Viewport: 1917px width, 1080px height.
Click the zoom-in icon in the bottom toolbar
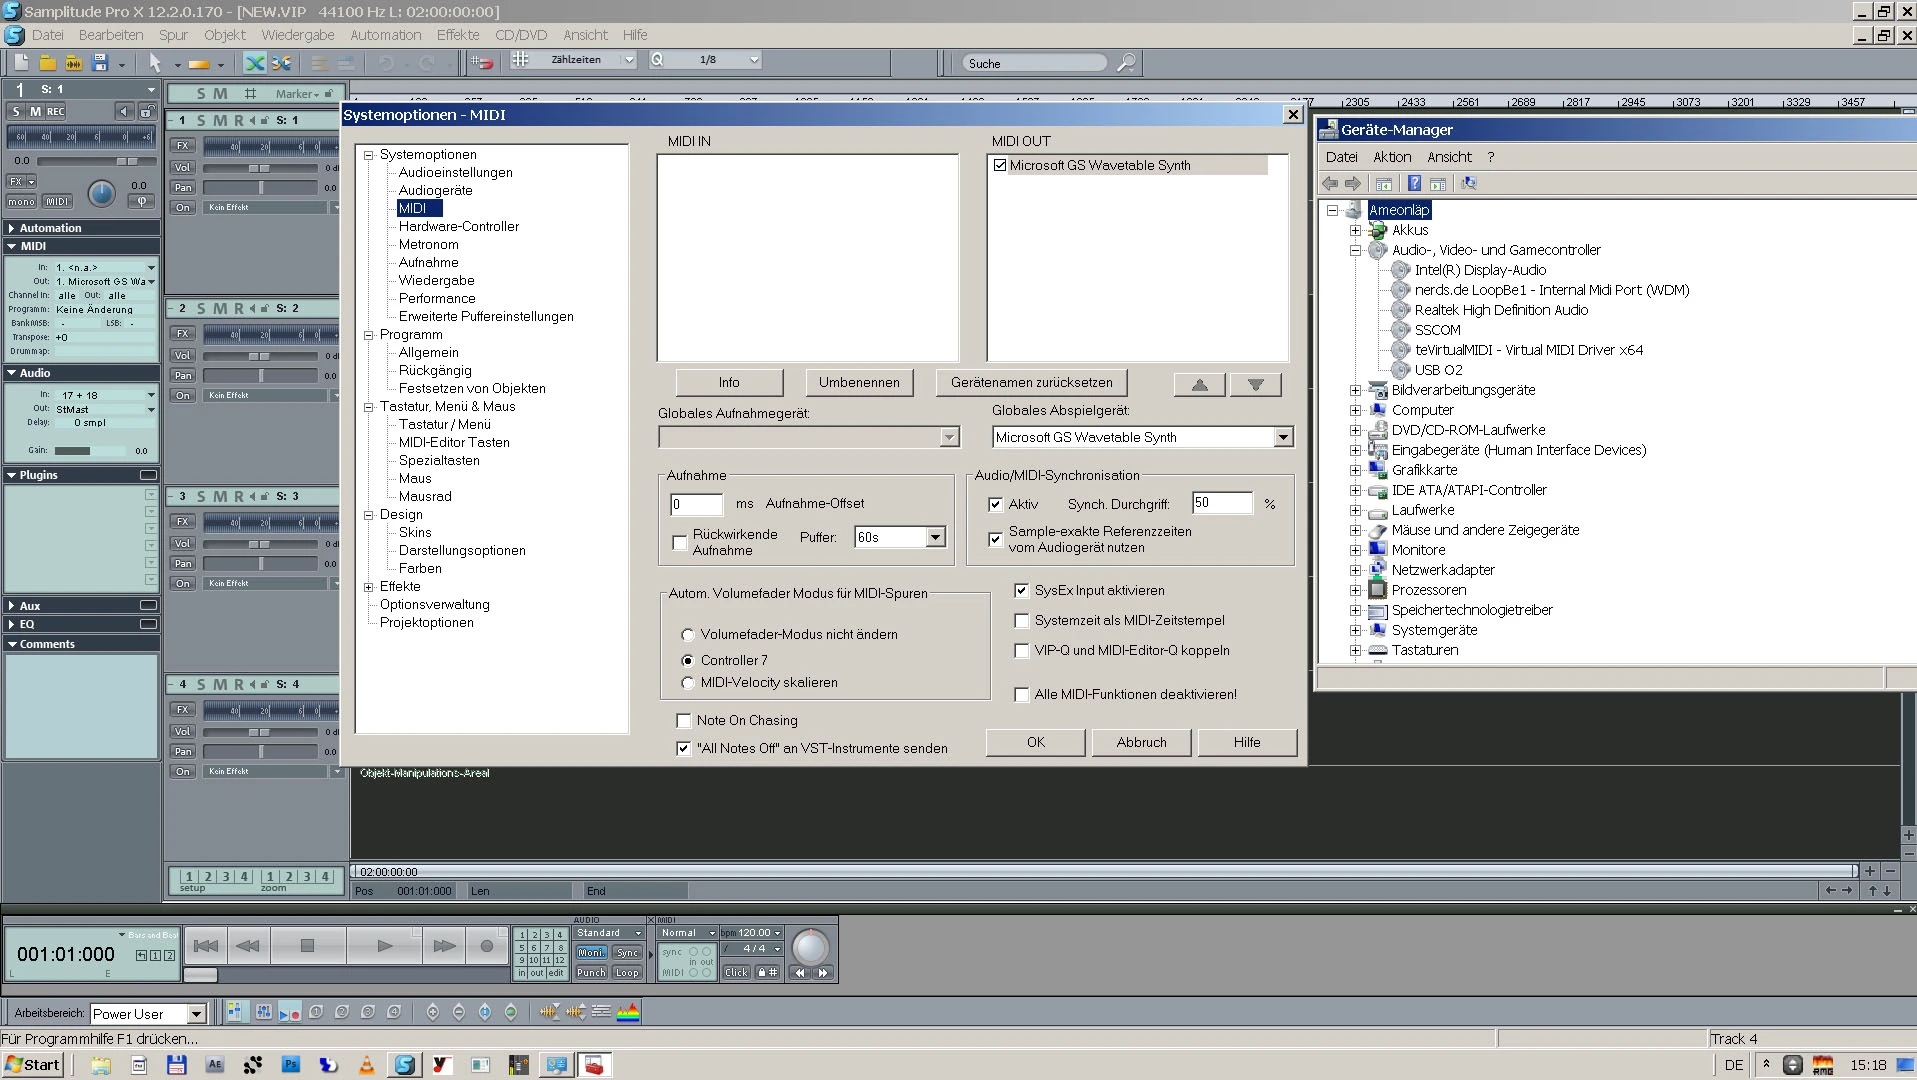click(x=433, y=1012)
